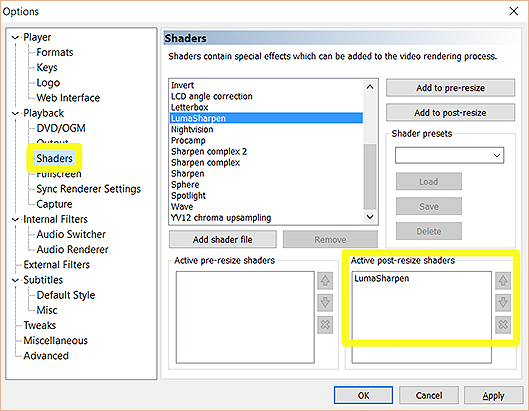Open Shader presets dropdown

click(x=449, y=155)
